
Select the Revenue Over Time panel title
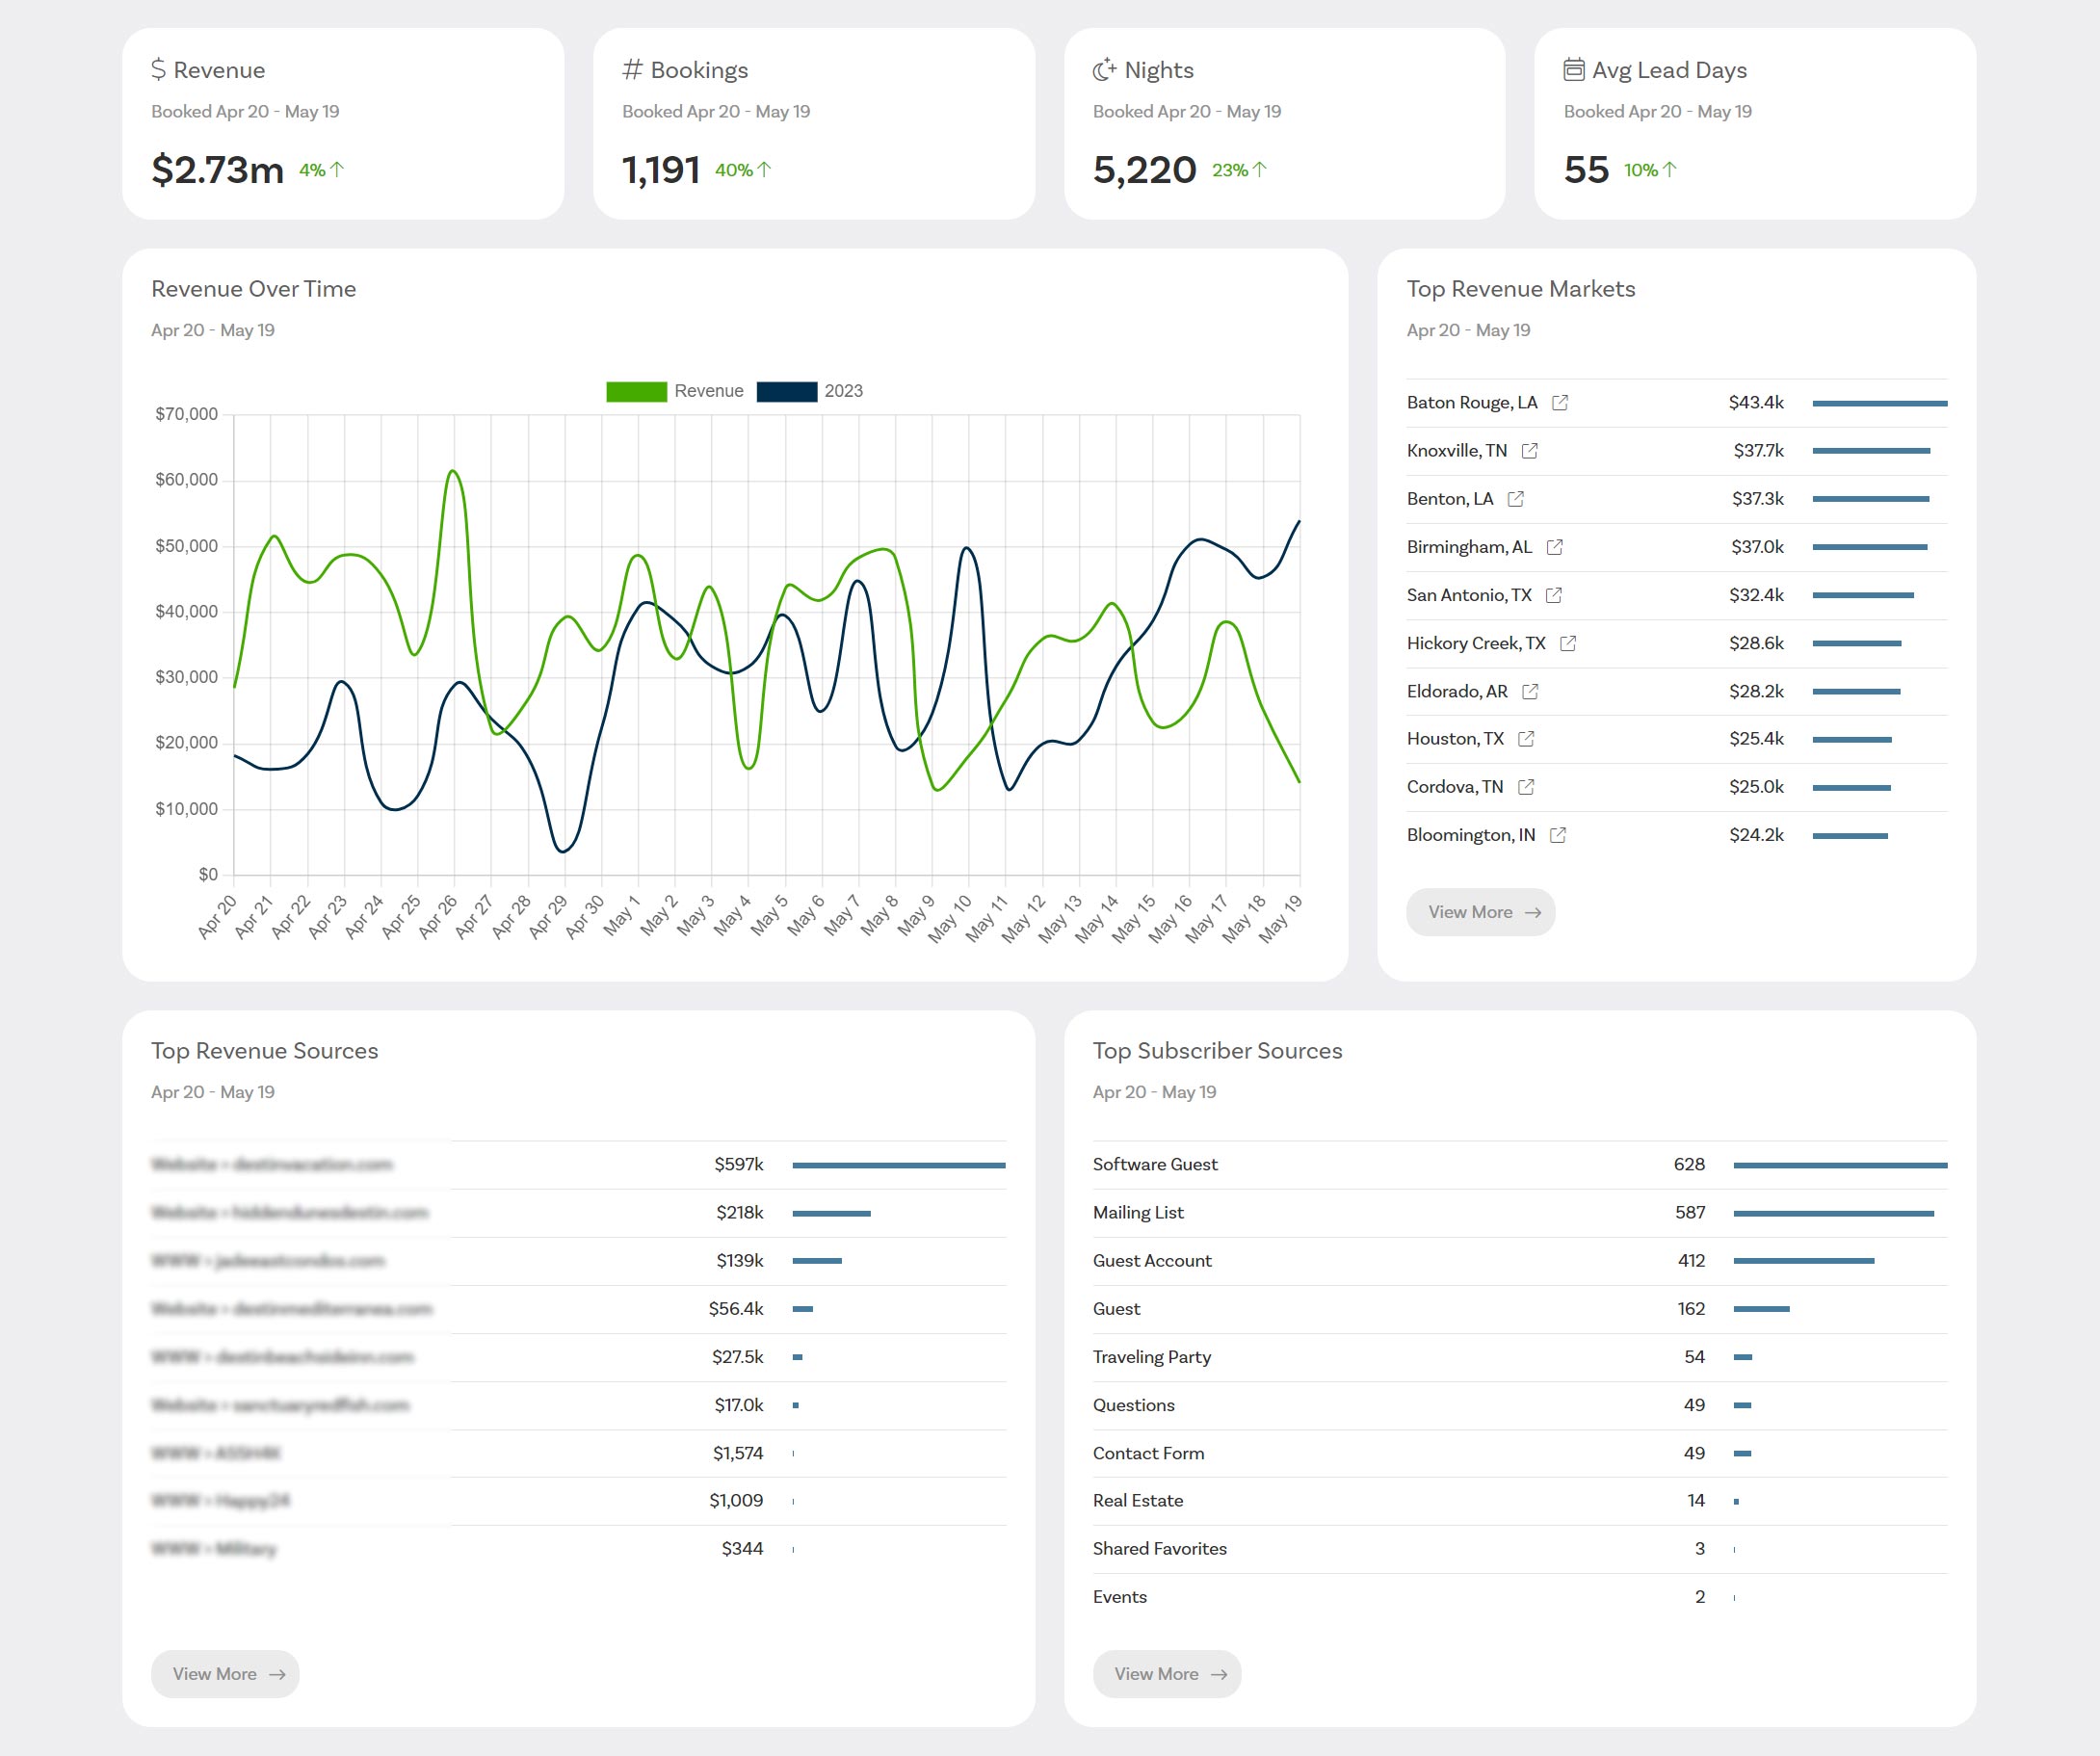253,289
